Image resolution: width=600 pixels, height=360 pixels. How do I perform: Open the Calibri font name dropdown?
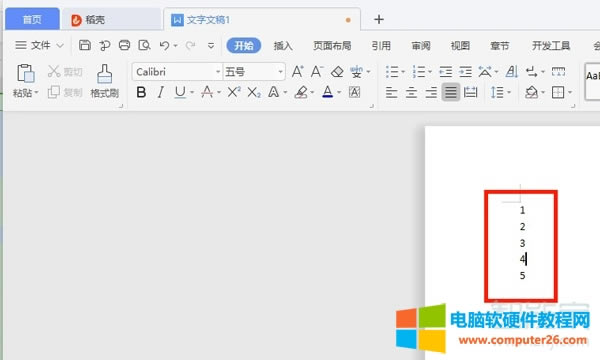(x=218, y=72)
